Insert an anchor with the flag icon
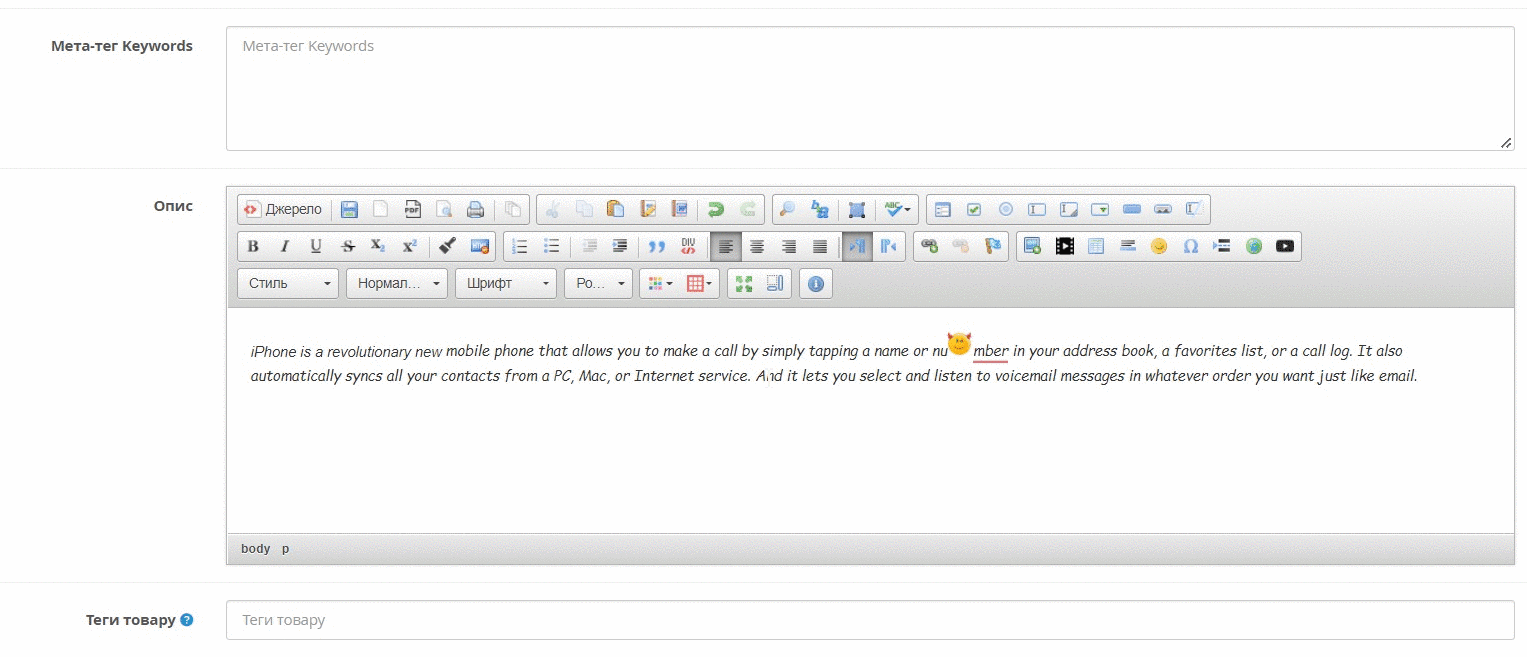The image size is (1527, 657). click(x=993, y=246)
